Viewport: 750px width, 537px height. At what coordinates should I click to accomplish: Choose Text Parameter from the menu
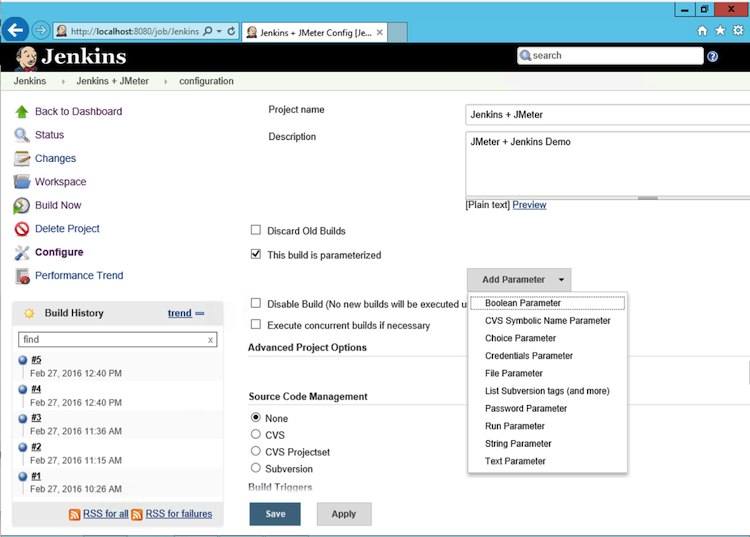[x=547, y=461]
